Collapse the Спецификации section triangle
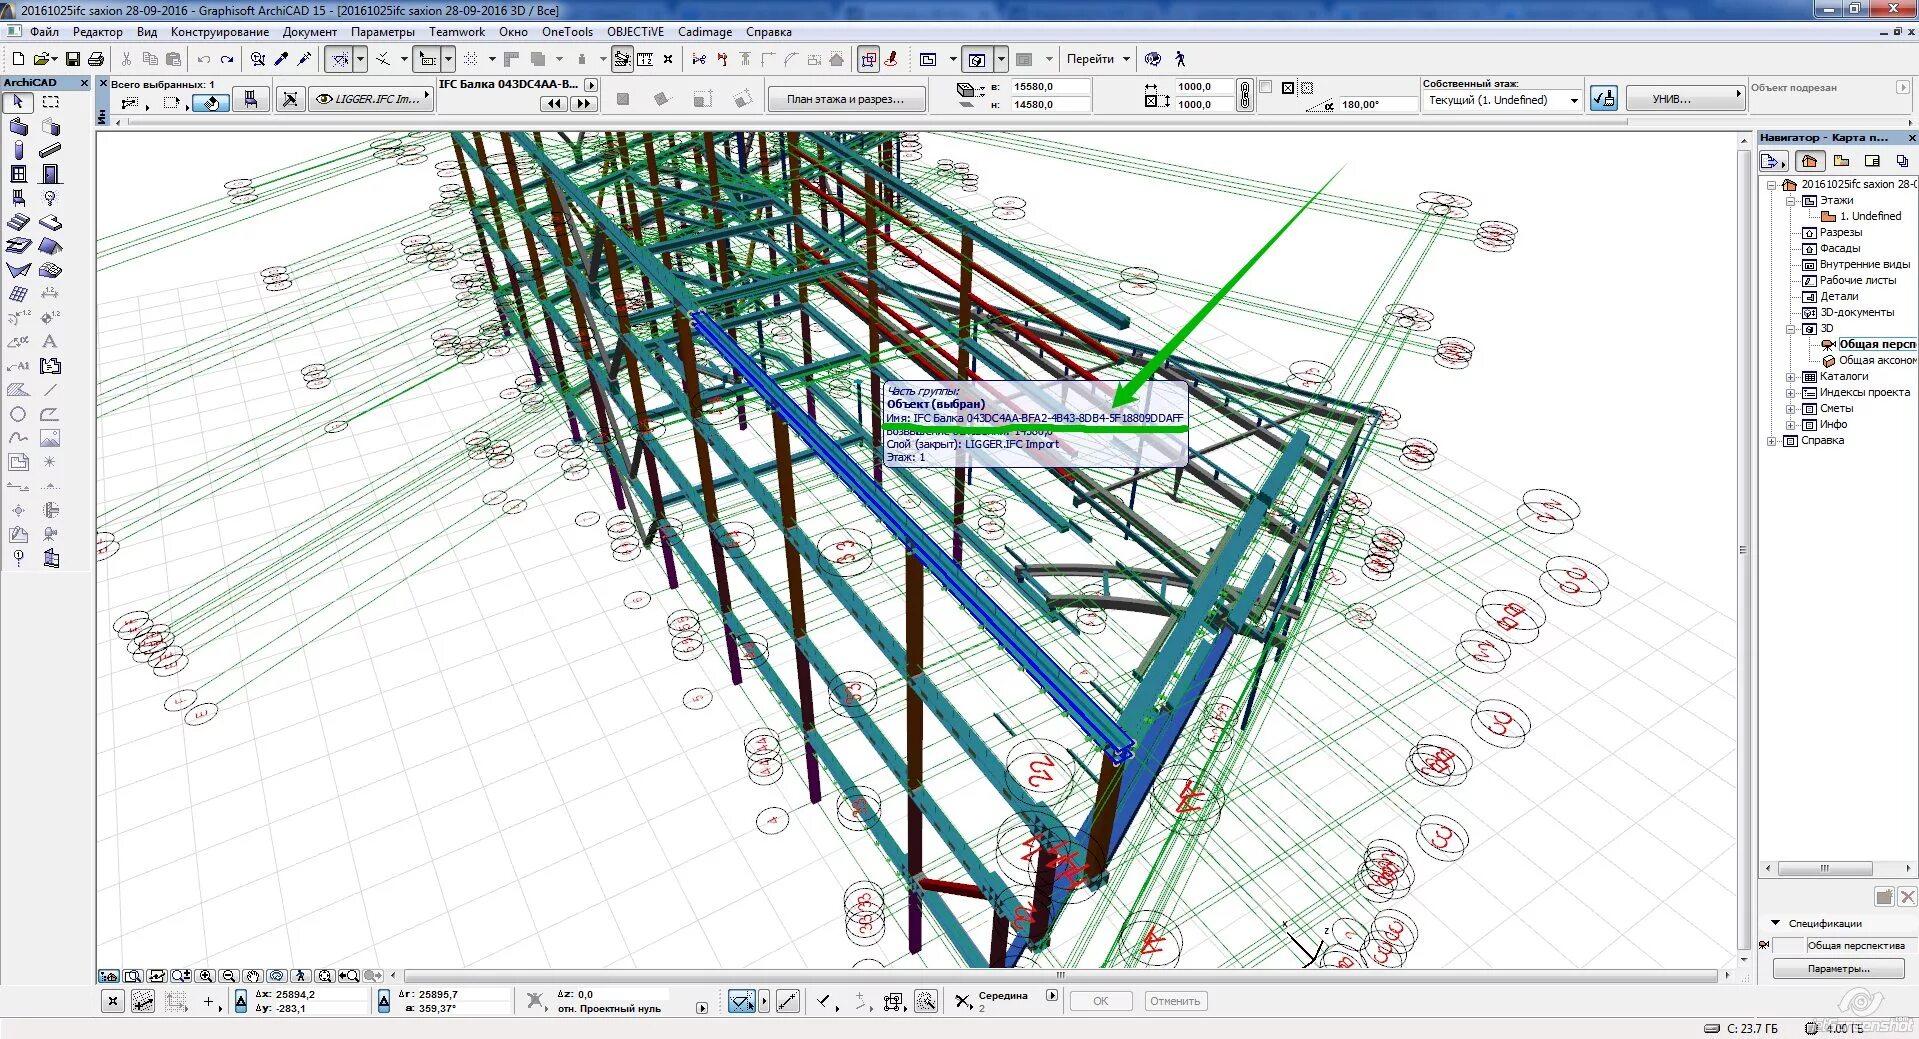 tap(1776, 923)
